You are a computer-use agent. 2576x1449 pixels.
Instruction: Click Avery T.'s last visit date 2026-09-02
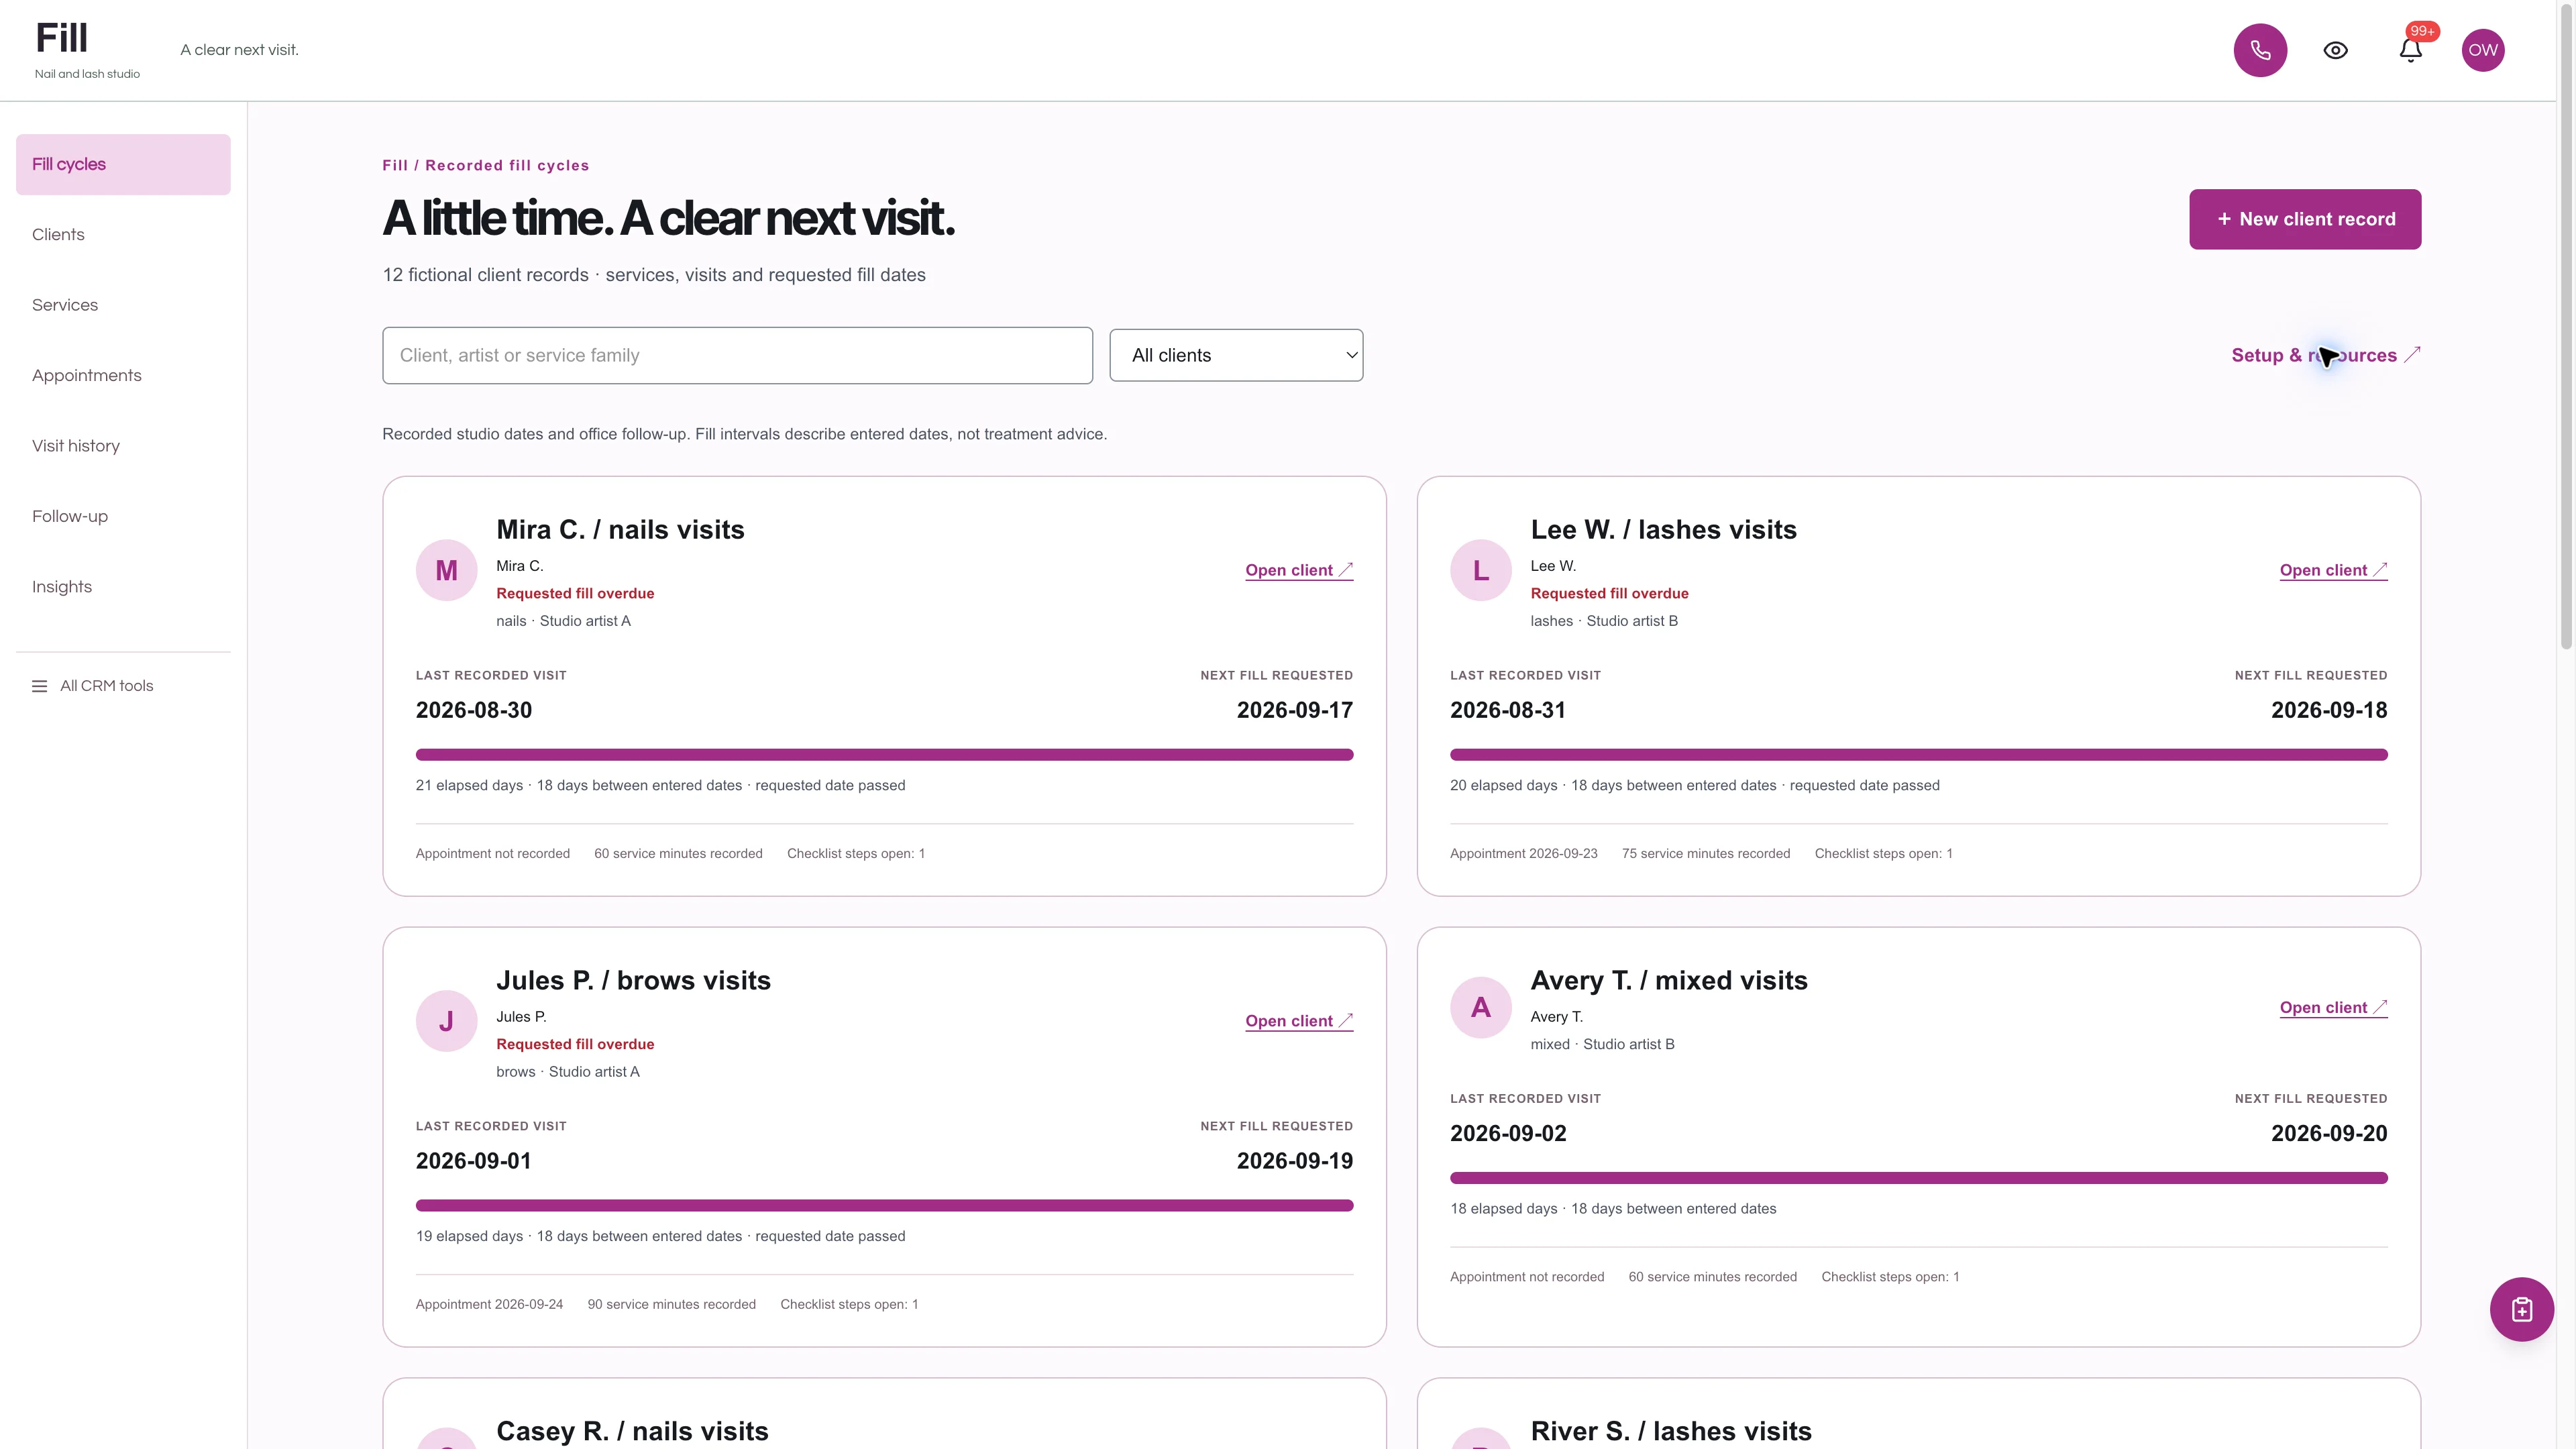[x=1508, y=1133]
